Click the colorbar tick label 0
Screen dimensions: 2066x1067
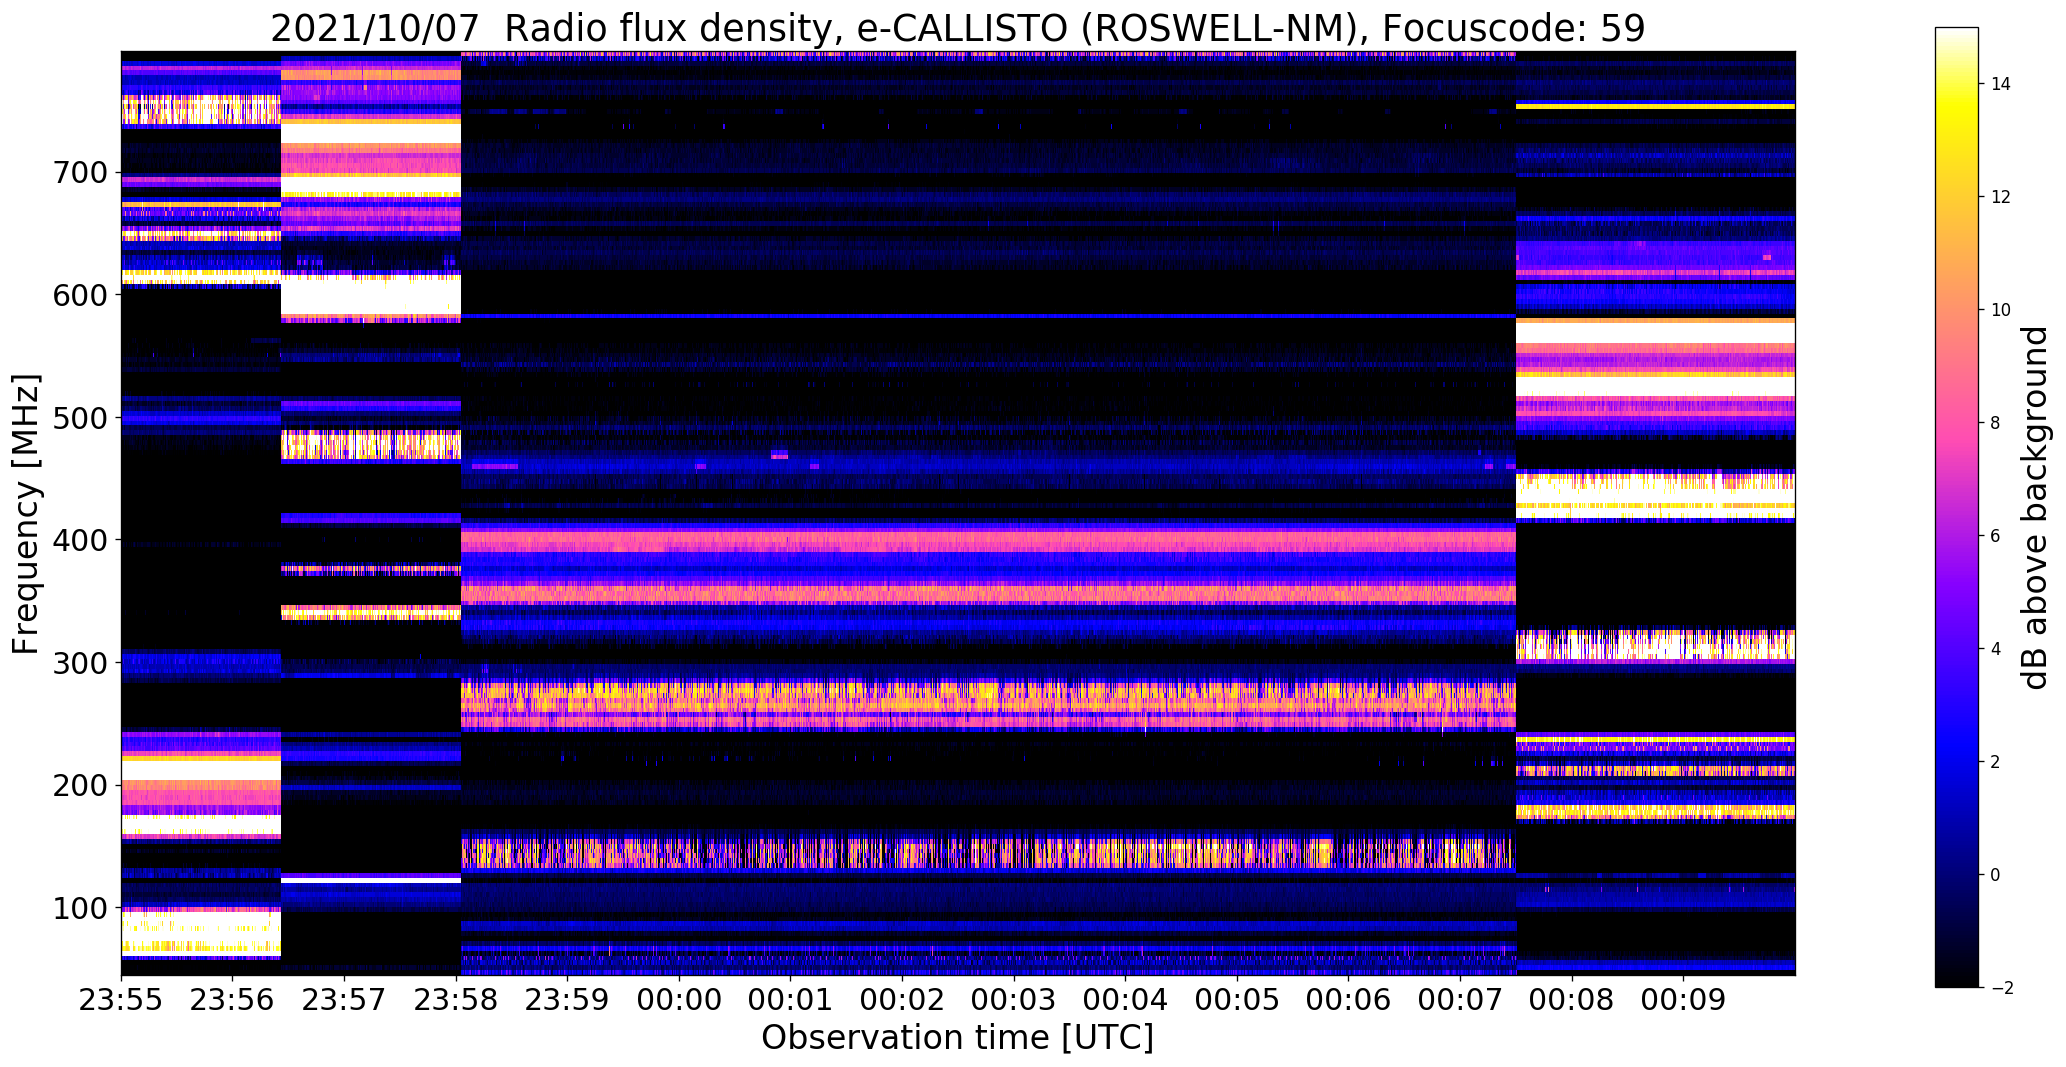(x=1995, y=875)
